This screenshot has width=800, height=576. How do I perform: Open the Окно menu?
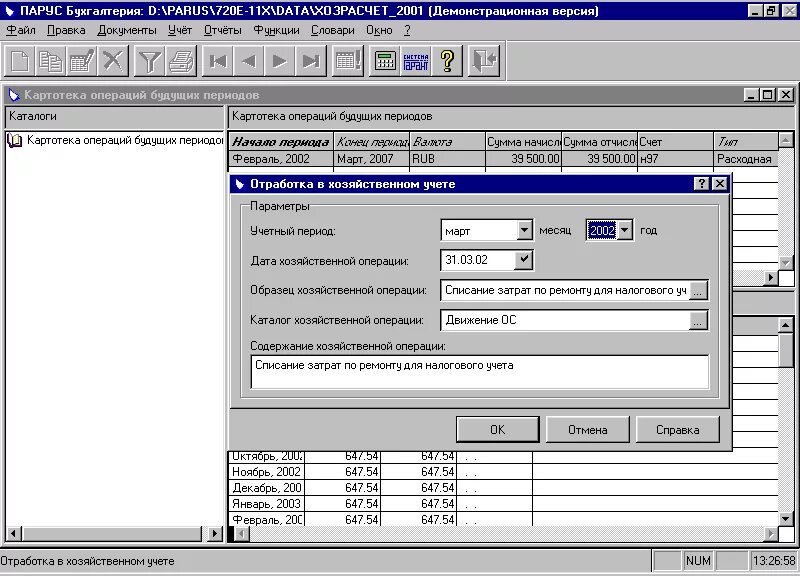379,30
